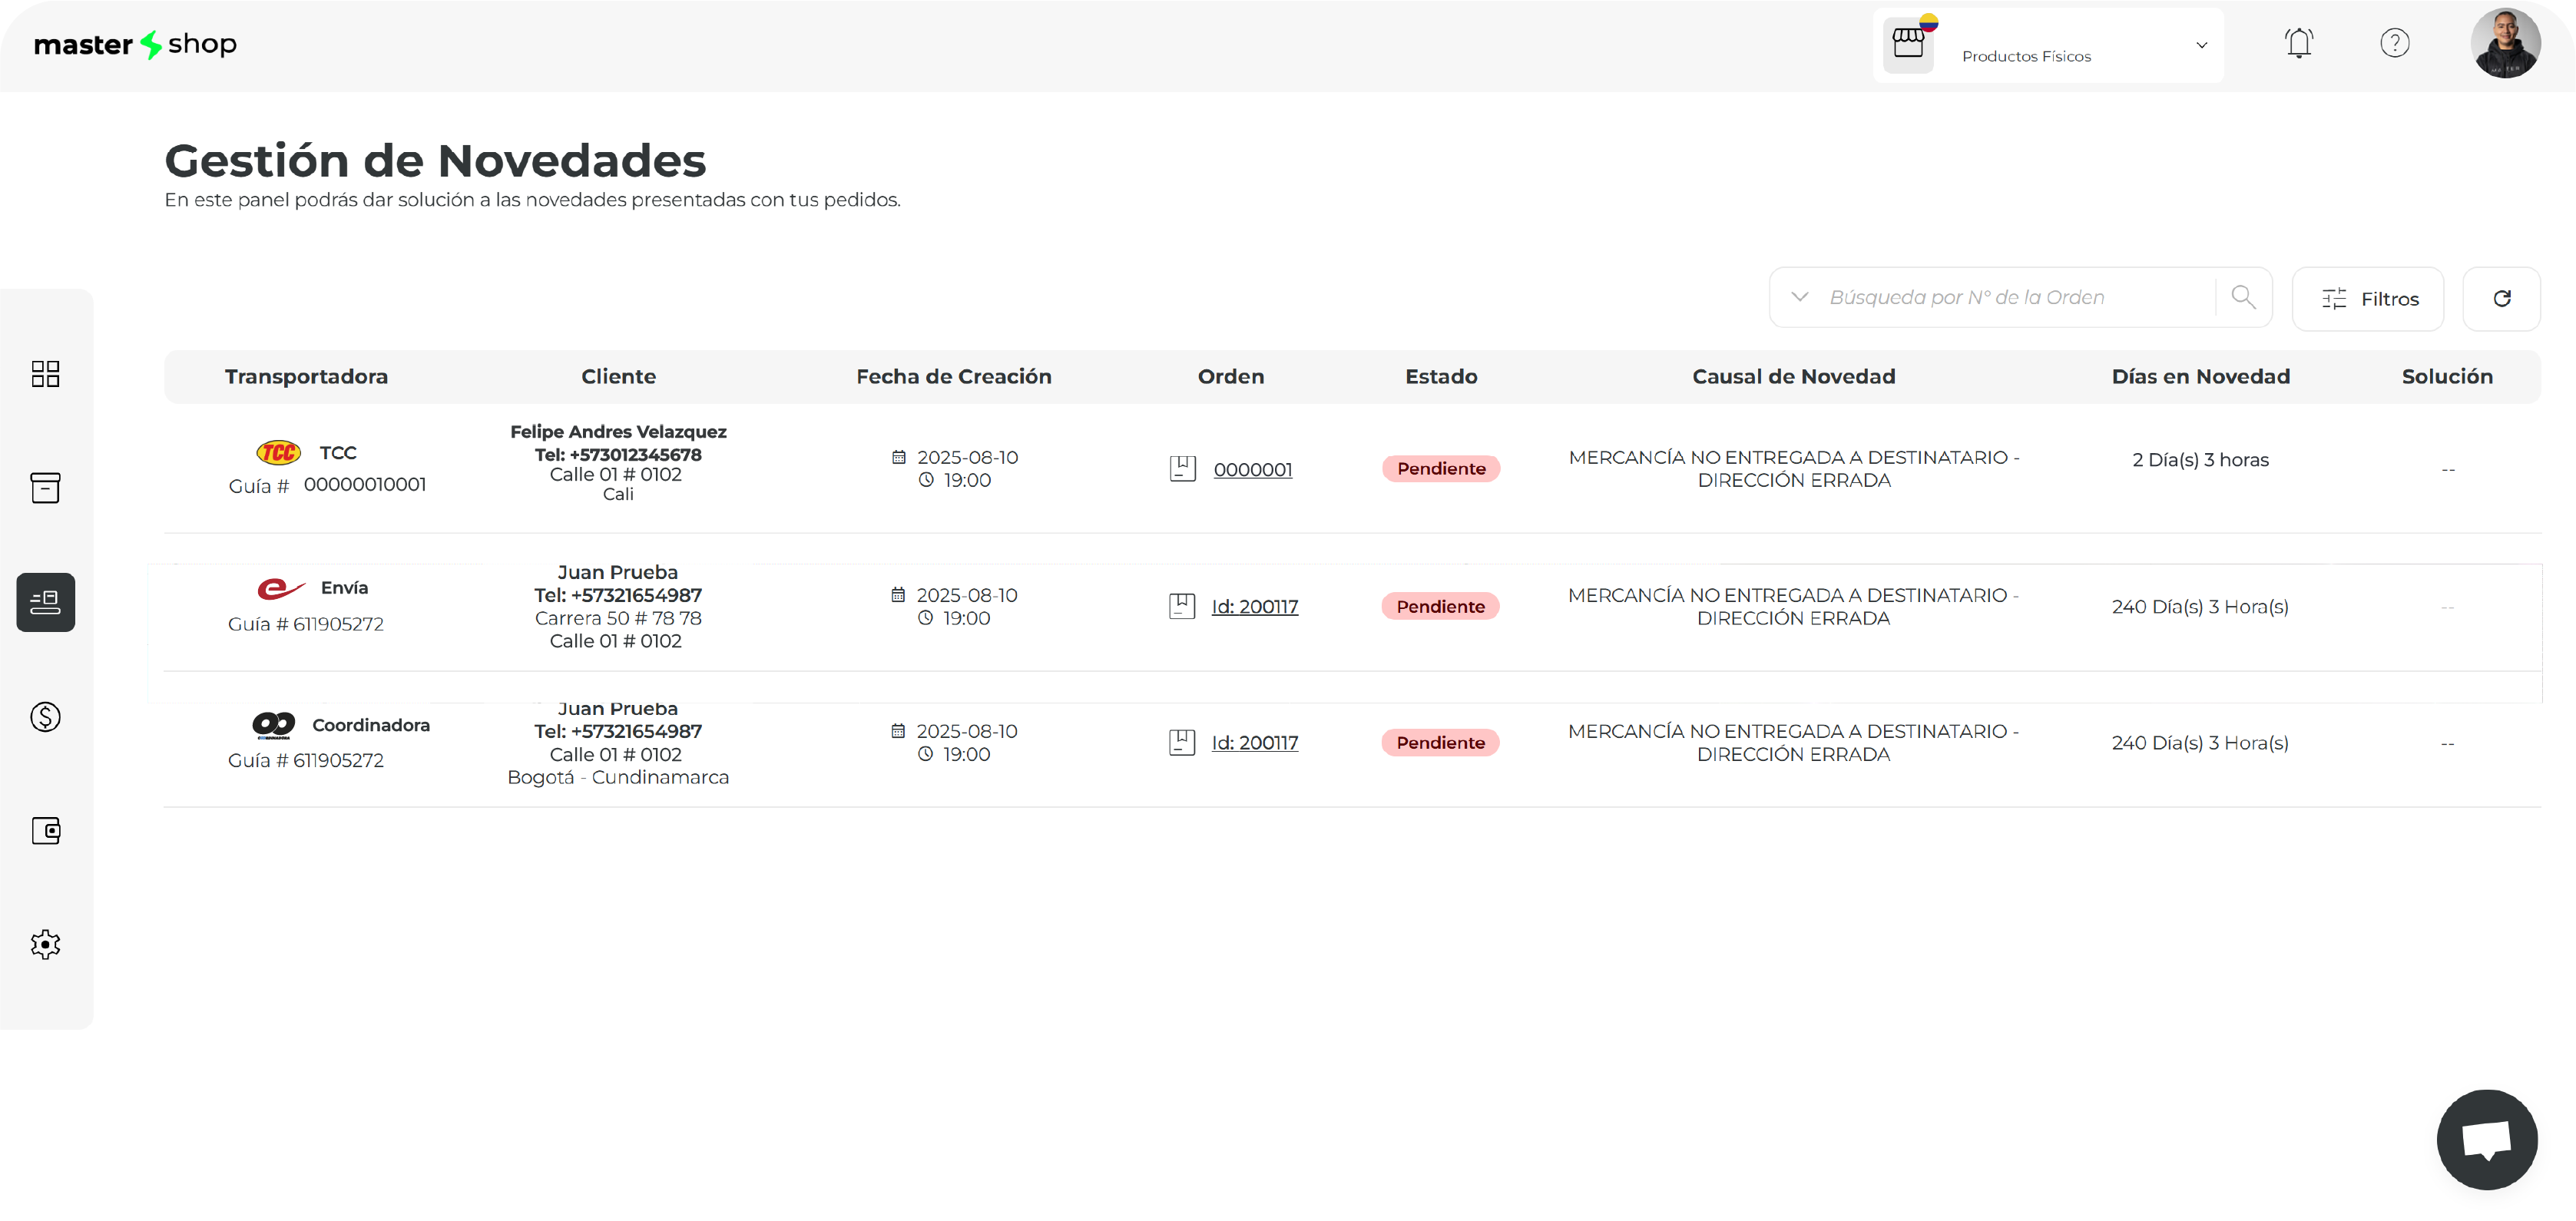Click "2 Día(s) 3 horas" value

2200,459
